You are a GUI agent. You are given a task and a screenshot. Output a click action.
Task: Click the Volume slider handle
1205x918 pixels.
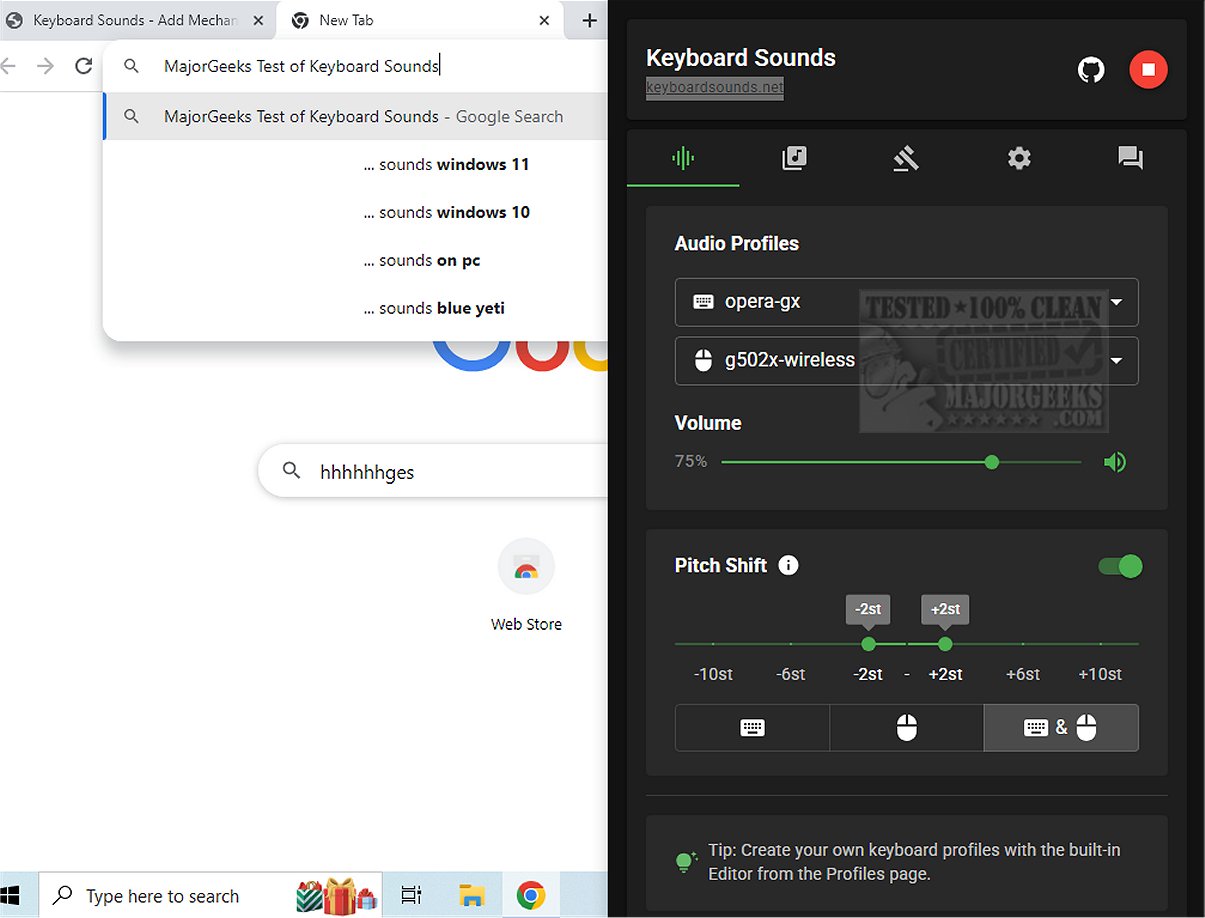point(991,462)
